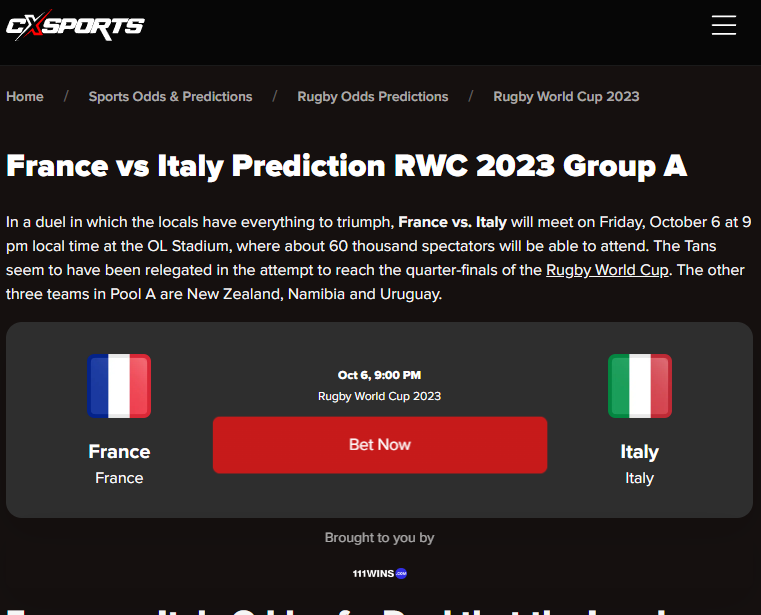Click the Brought to you by text
This screenshot has height=615, width=761.
[380, 538]
